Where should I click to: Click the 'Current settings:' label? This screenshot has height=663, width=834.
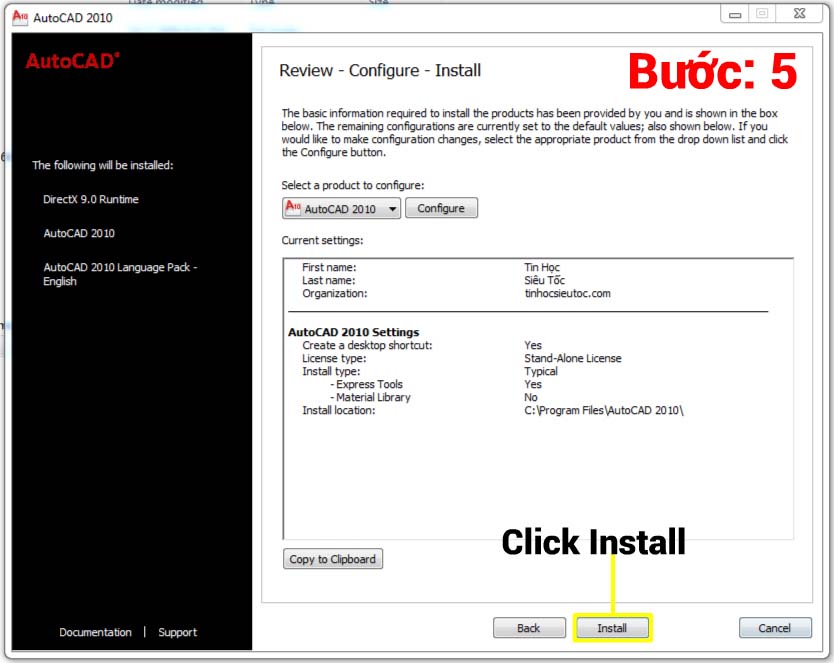[322, 240]
